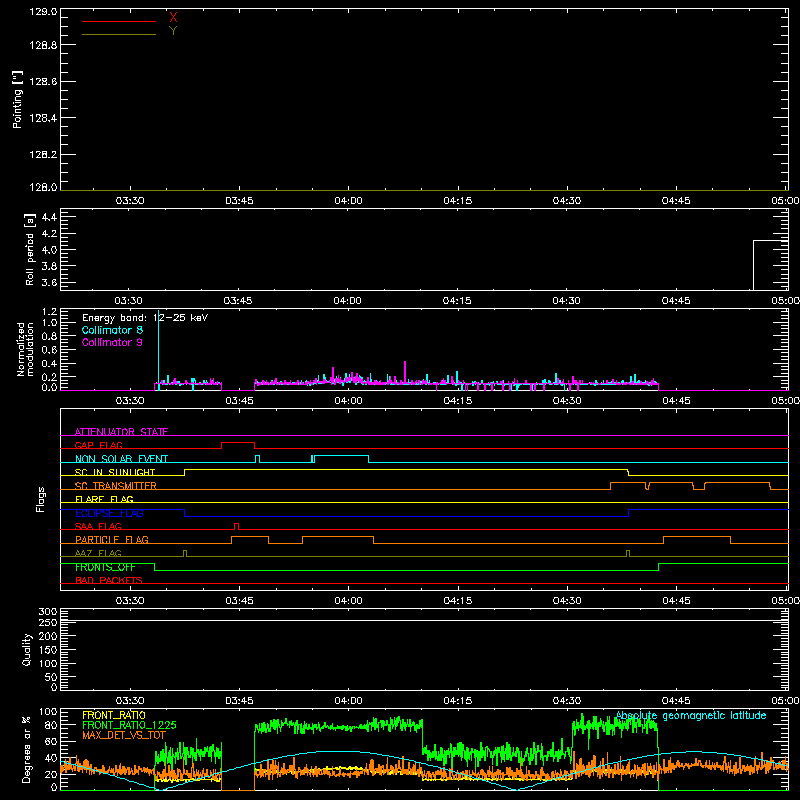Click the Degrees or % axis title
Screen dimensions: 800x800
[27, 749]
